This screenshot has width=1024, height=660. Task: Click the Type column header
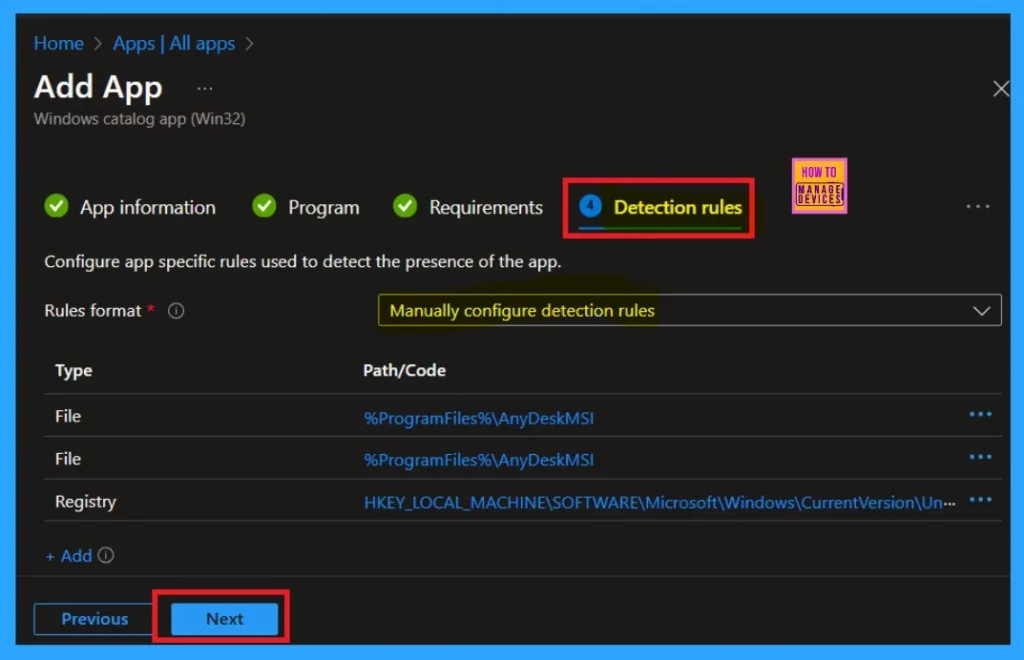[x=74, y=371]
